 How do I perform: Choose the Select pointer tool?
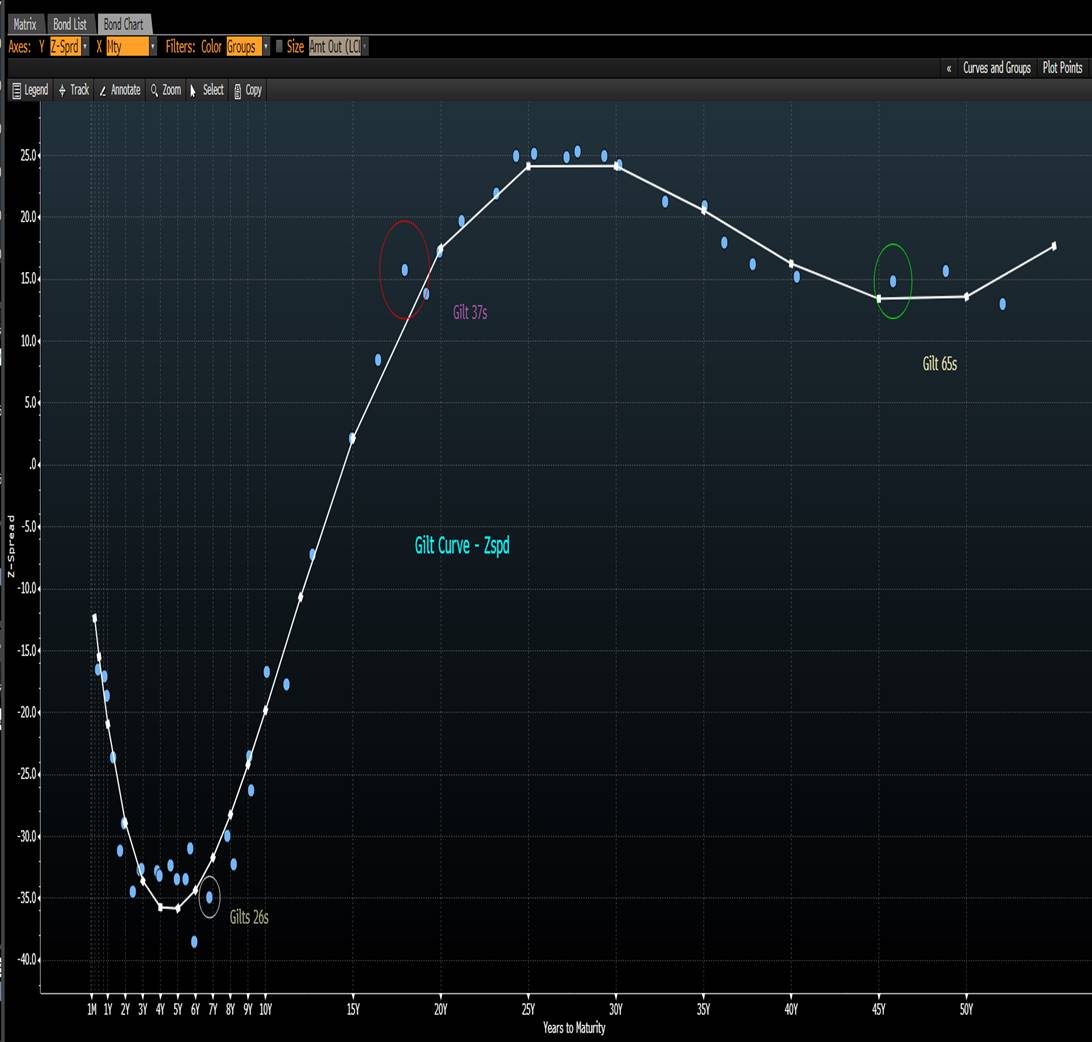point(207,90)
